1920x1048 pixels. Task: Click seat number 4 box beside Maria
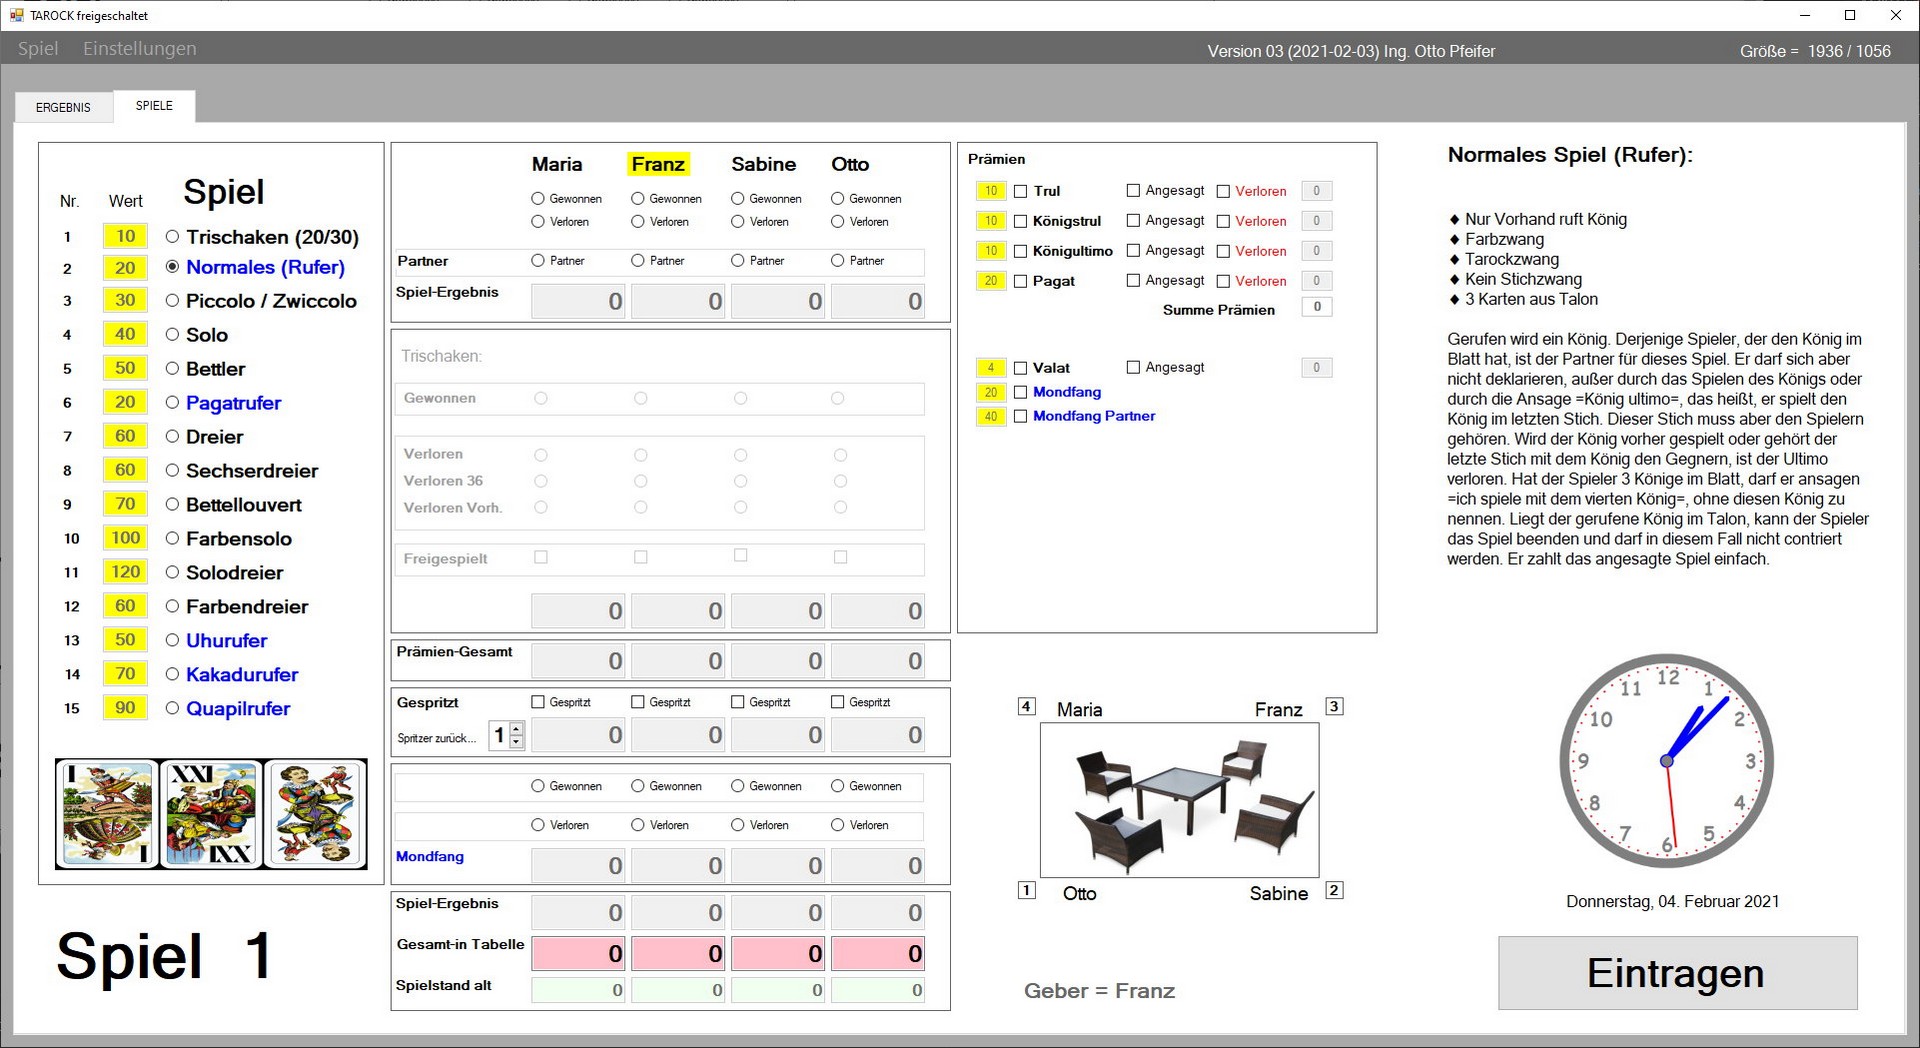1026,706
